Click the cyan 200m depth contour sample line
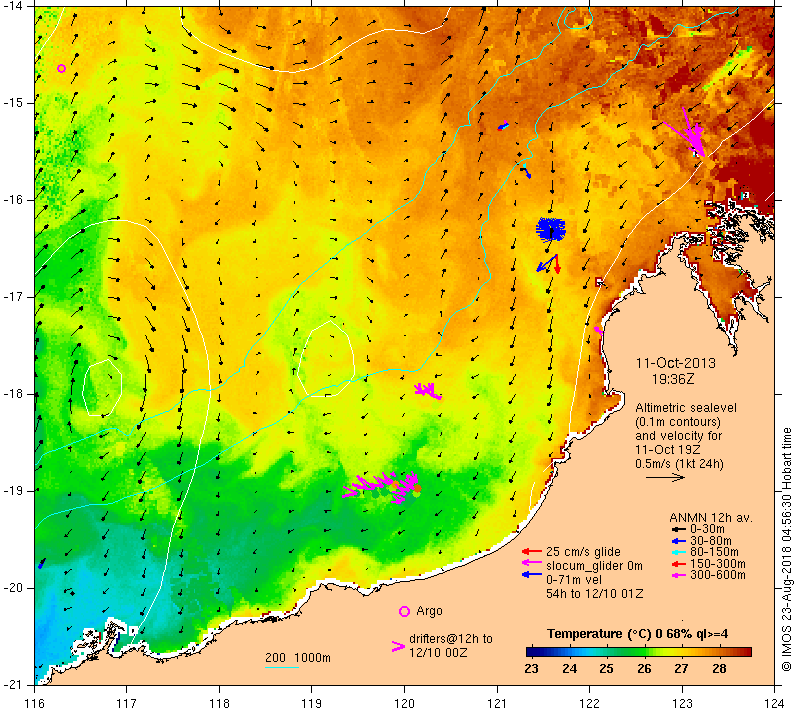The height and width of the screenshot is (710, 800). [x=282, y=667]
